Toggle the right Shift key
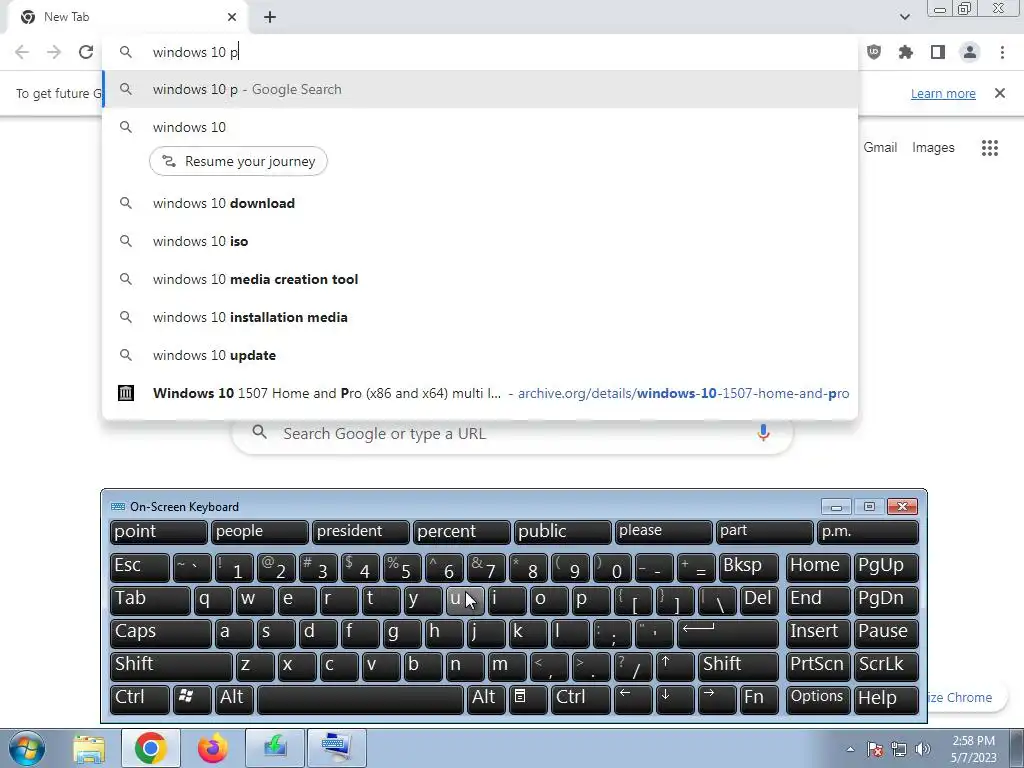 pos(739,665)
